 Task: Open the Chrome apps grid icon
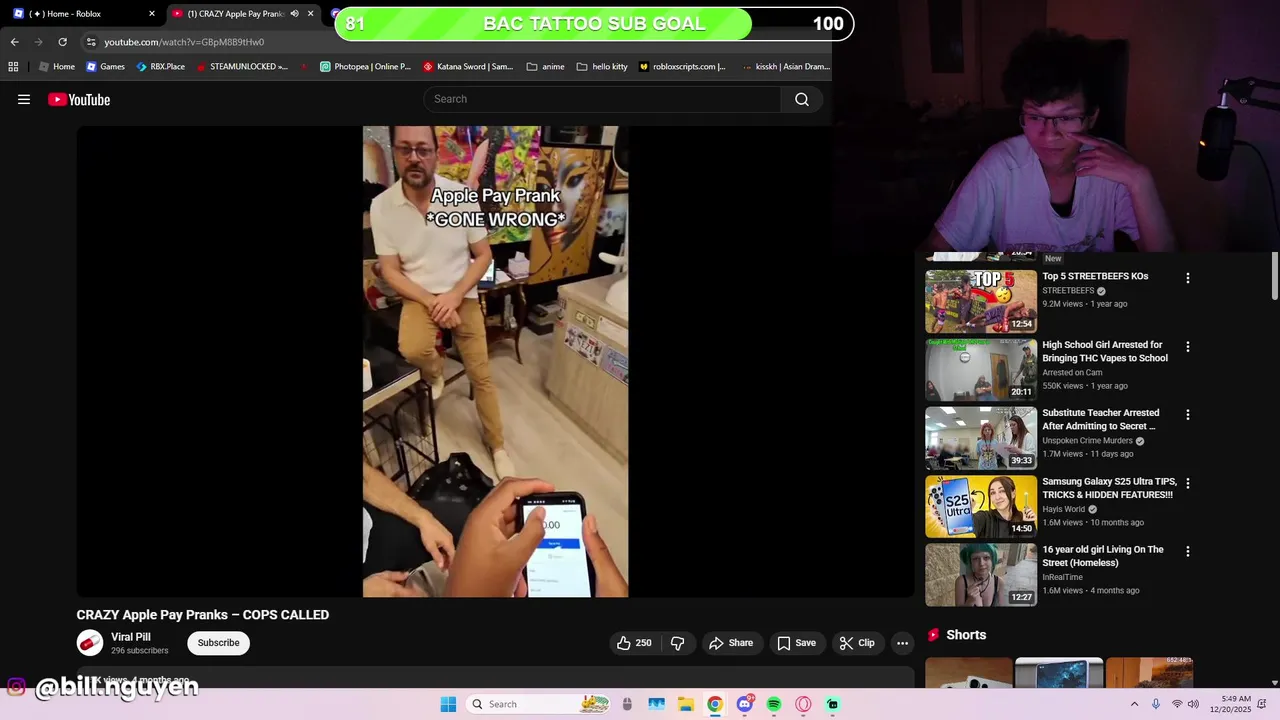click(x=13, y=67)
